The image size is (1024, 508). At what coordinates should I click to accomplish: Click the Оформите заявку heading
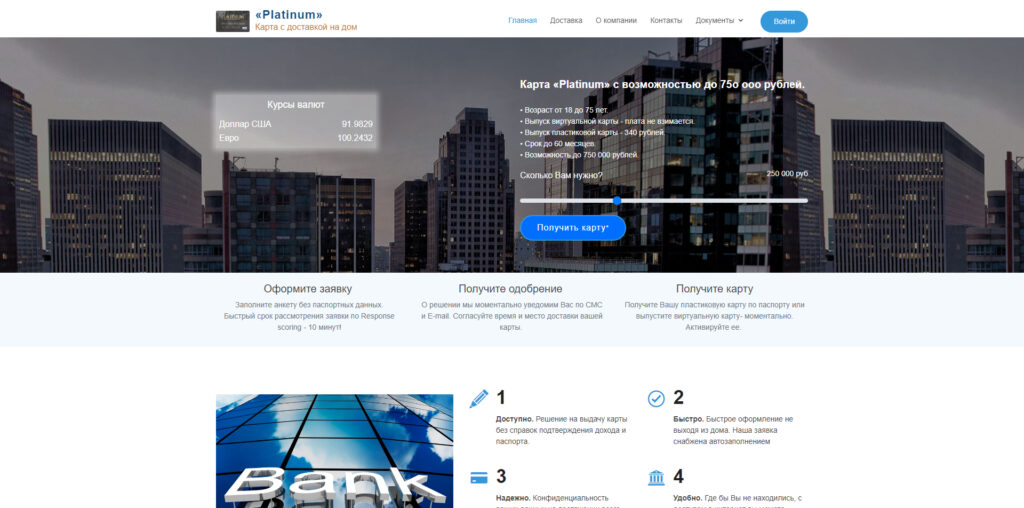[308, 289]
